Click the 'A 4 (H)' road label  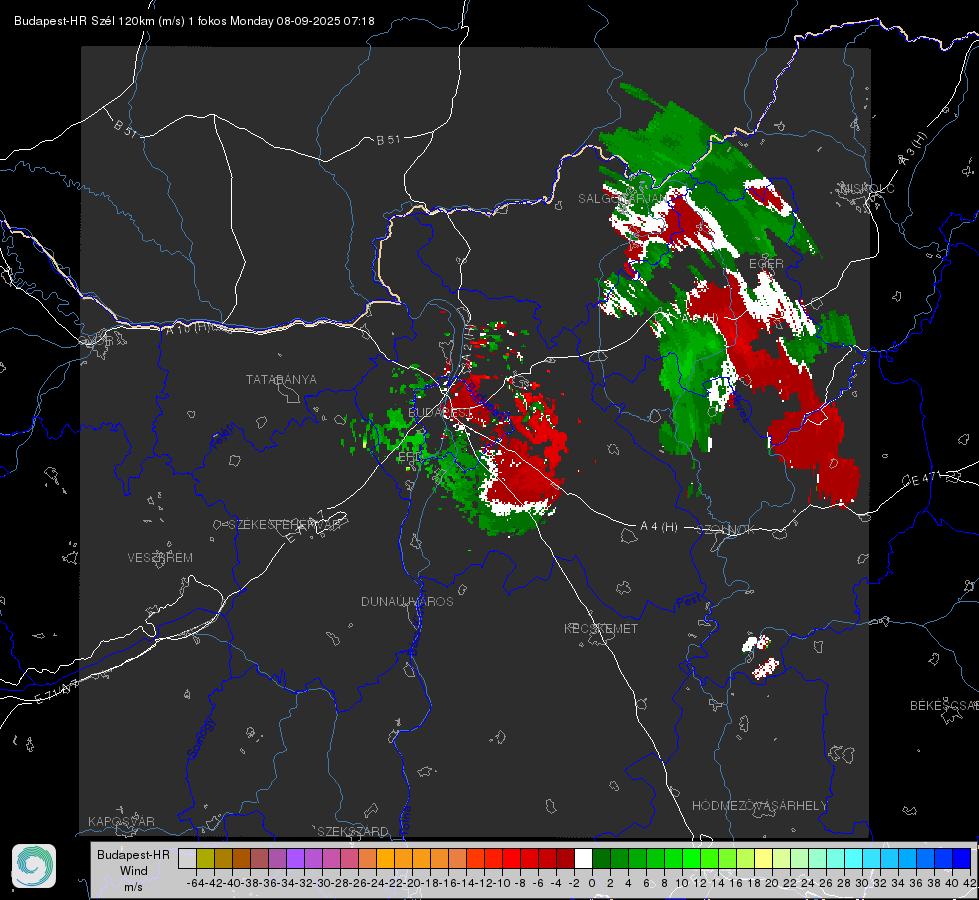pos(659,527)
